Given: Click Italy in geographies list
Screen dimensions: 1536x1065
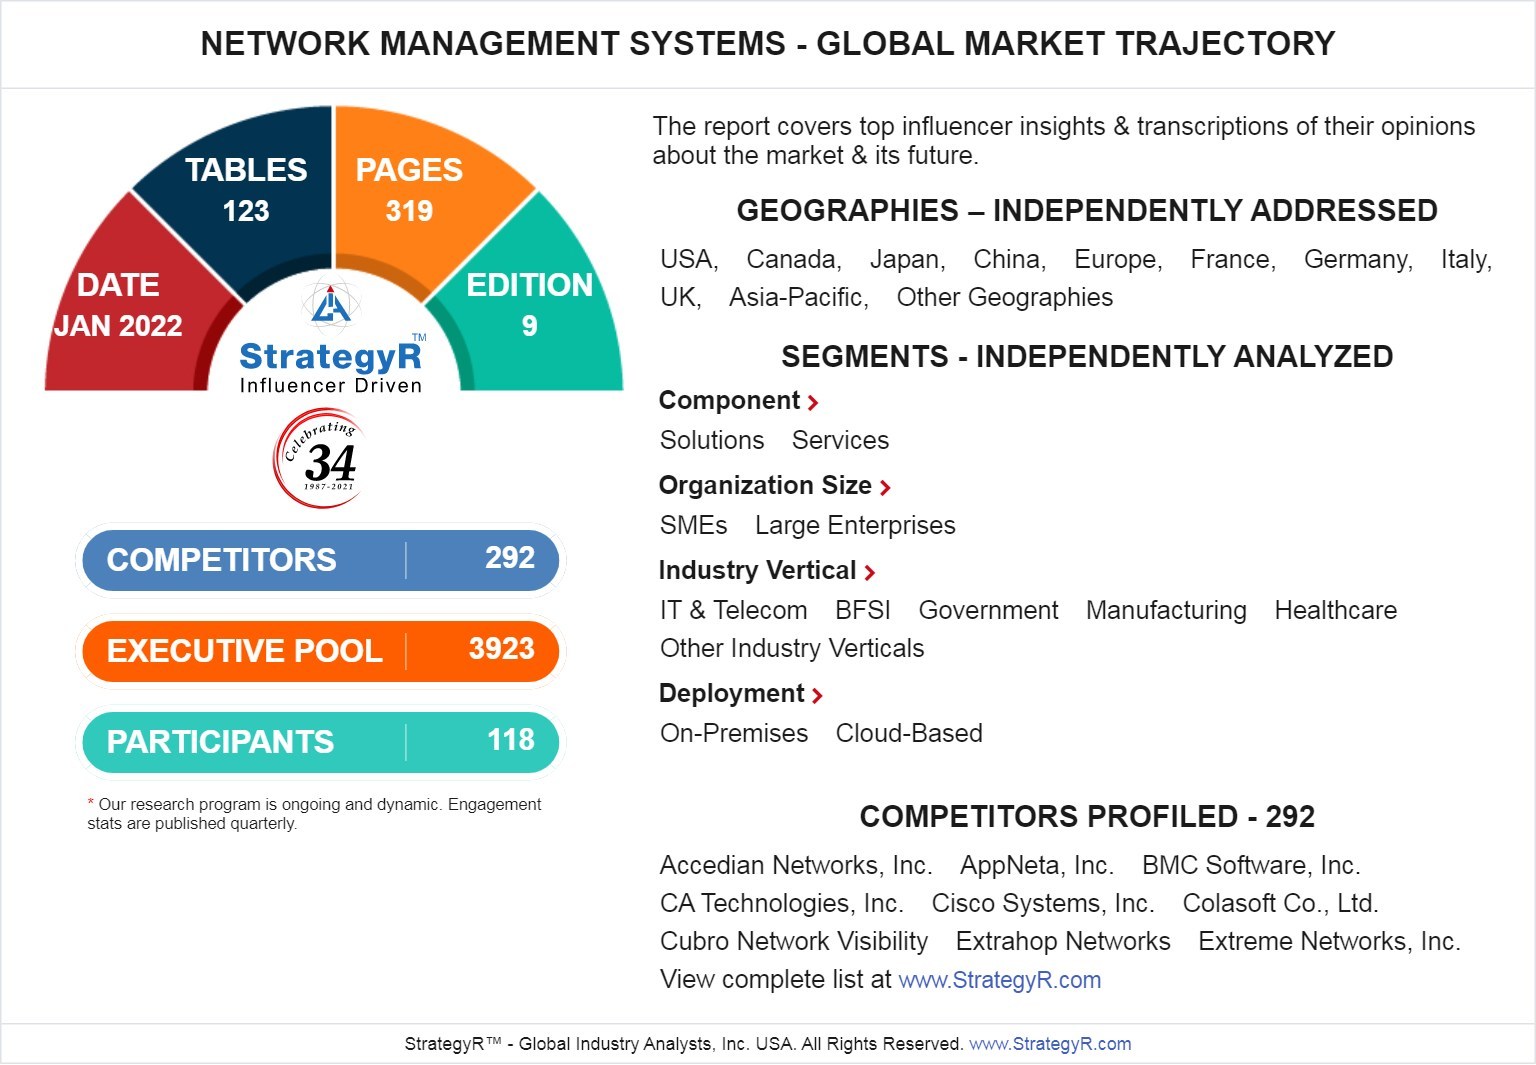Looking at the screenshot, I should pos(1466,260).
